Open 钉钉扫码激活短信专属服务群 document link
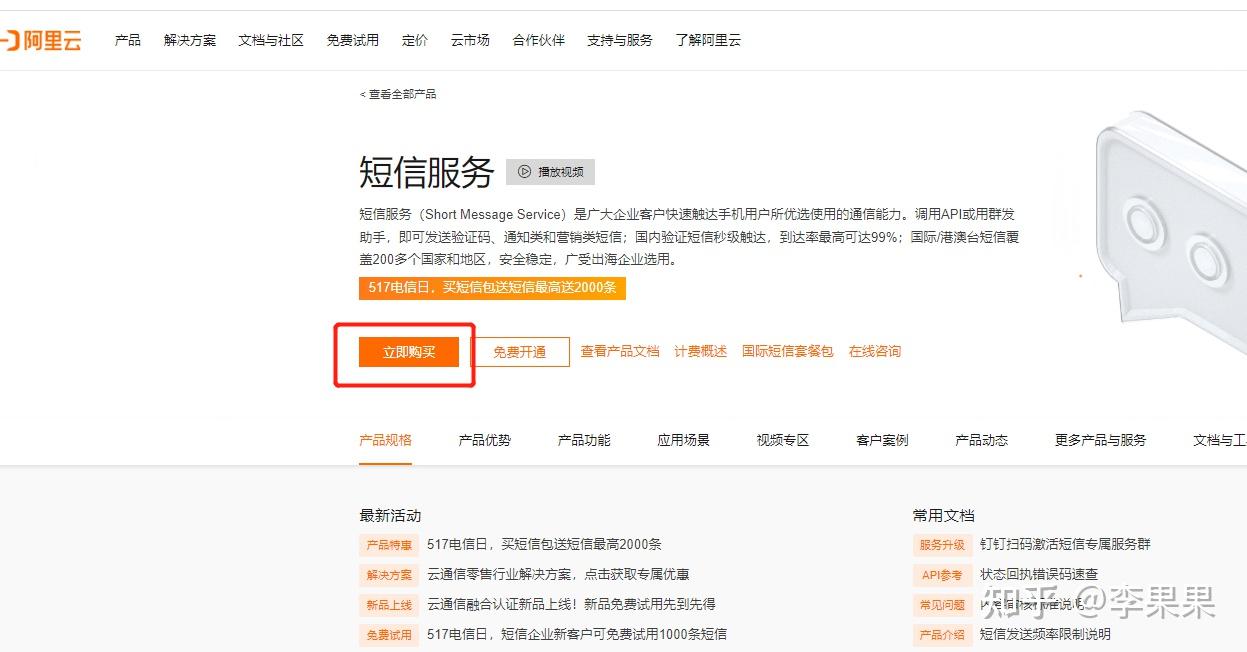The width and height of the screenshot is (1247, 652). [x=1065, y=545]
